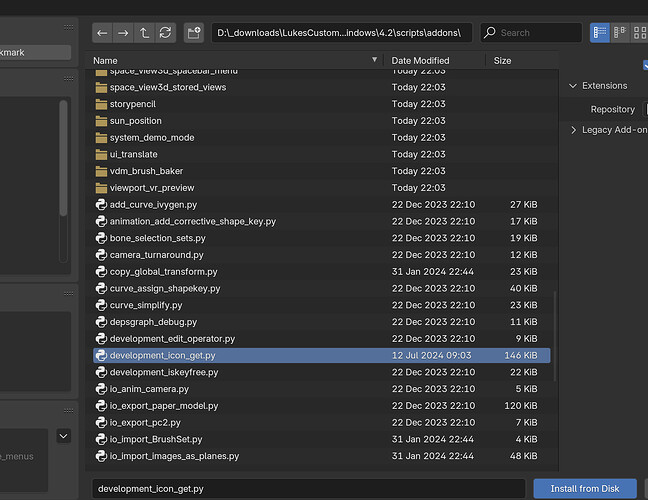Click the file list vertical scrollbar
The image size is (648, 500).
click(555, 336)
